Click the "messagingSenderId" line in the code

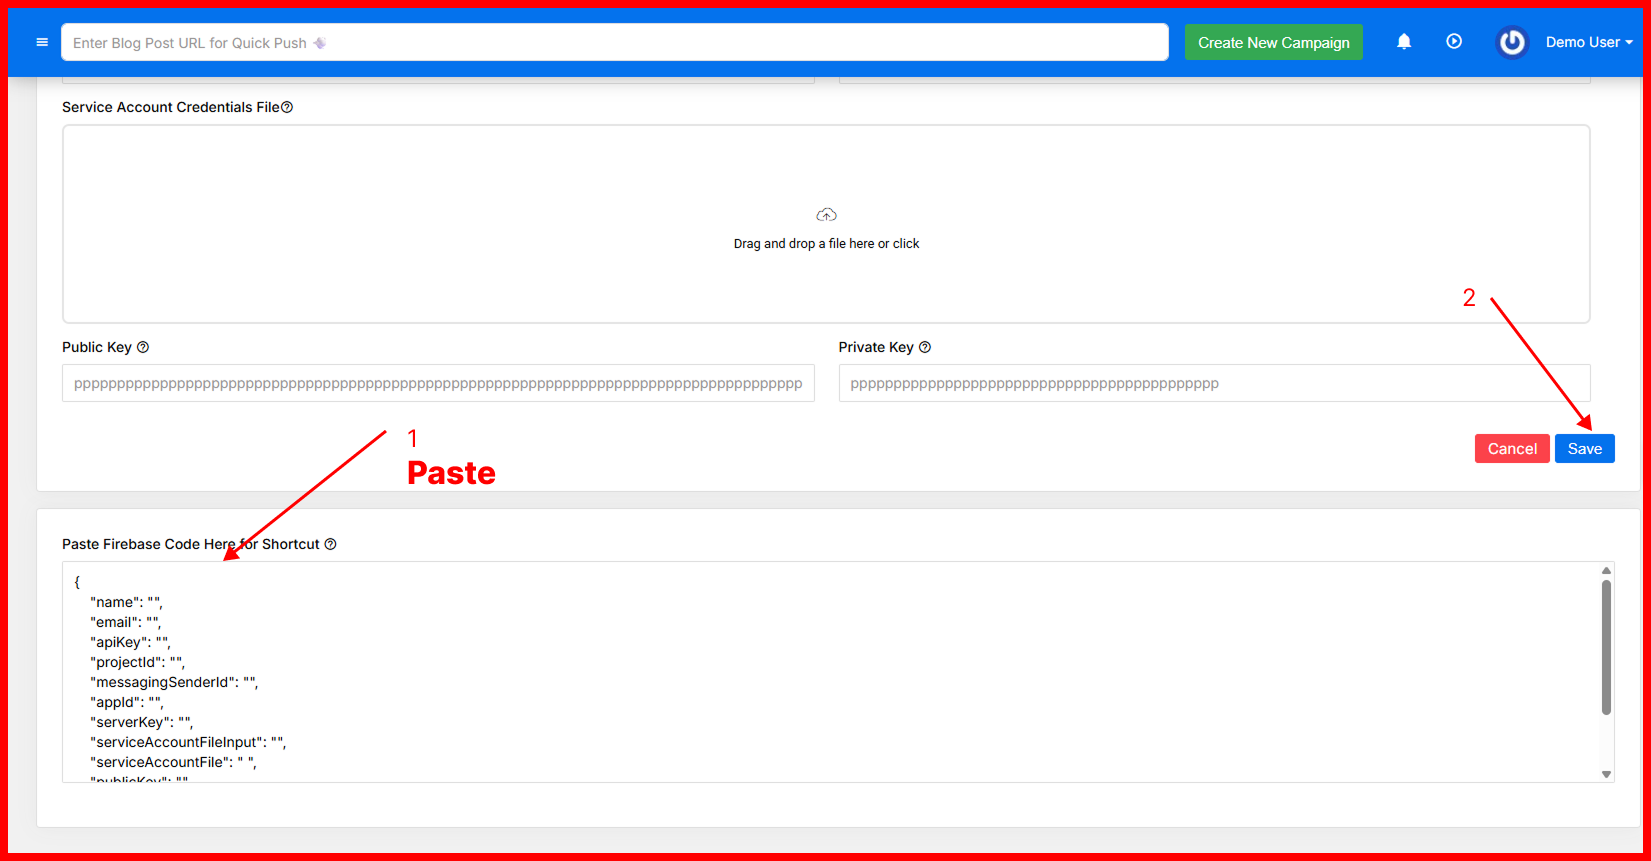[x=174, y=682]
